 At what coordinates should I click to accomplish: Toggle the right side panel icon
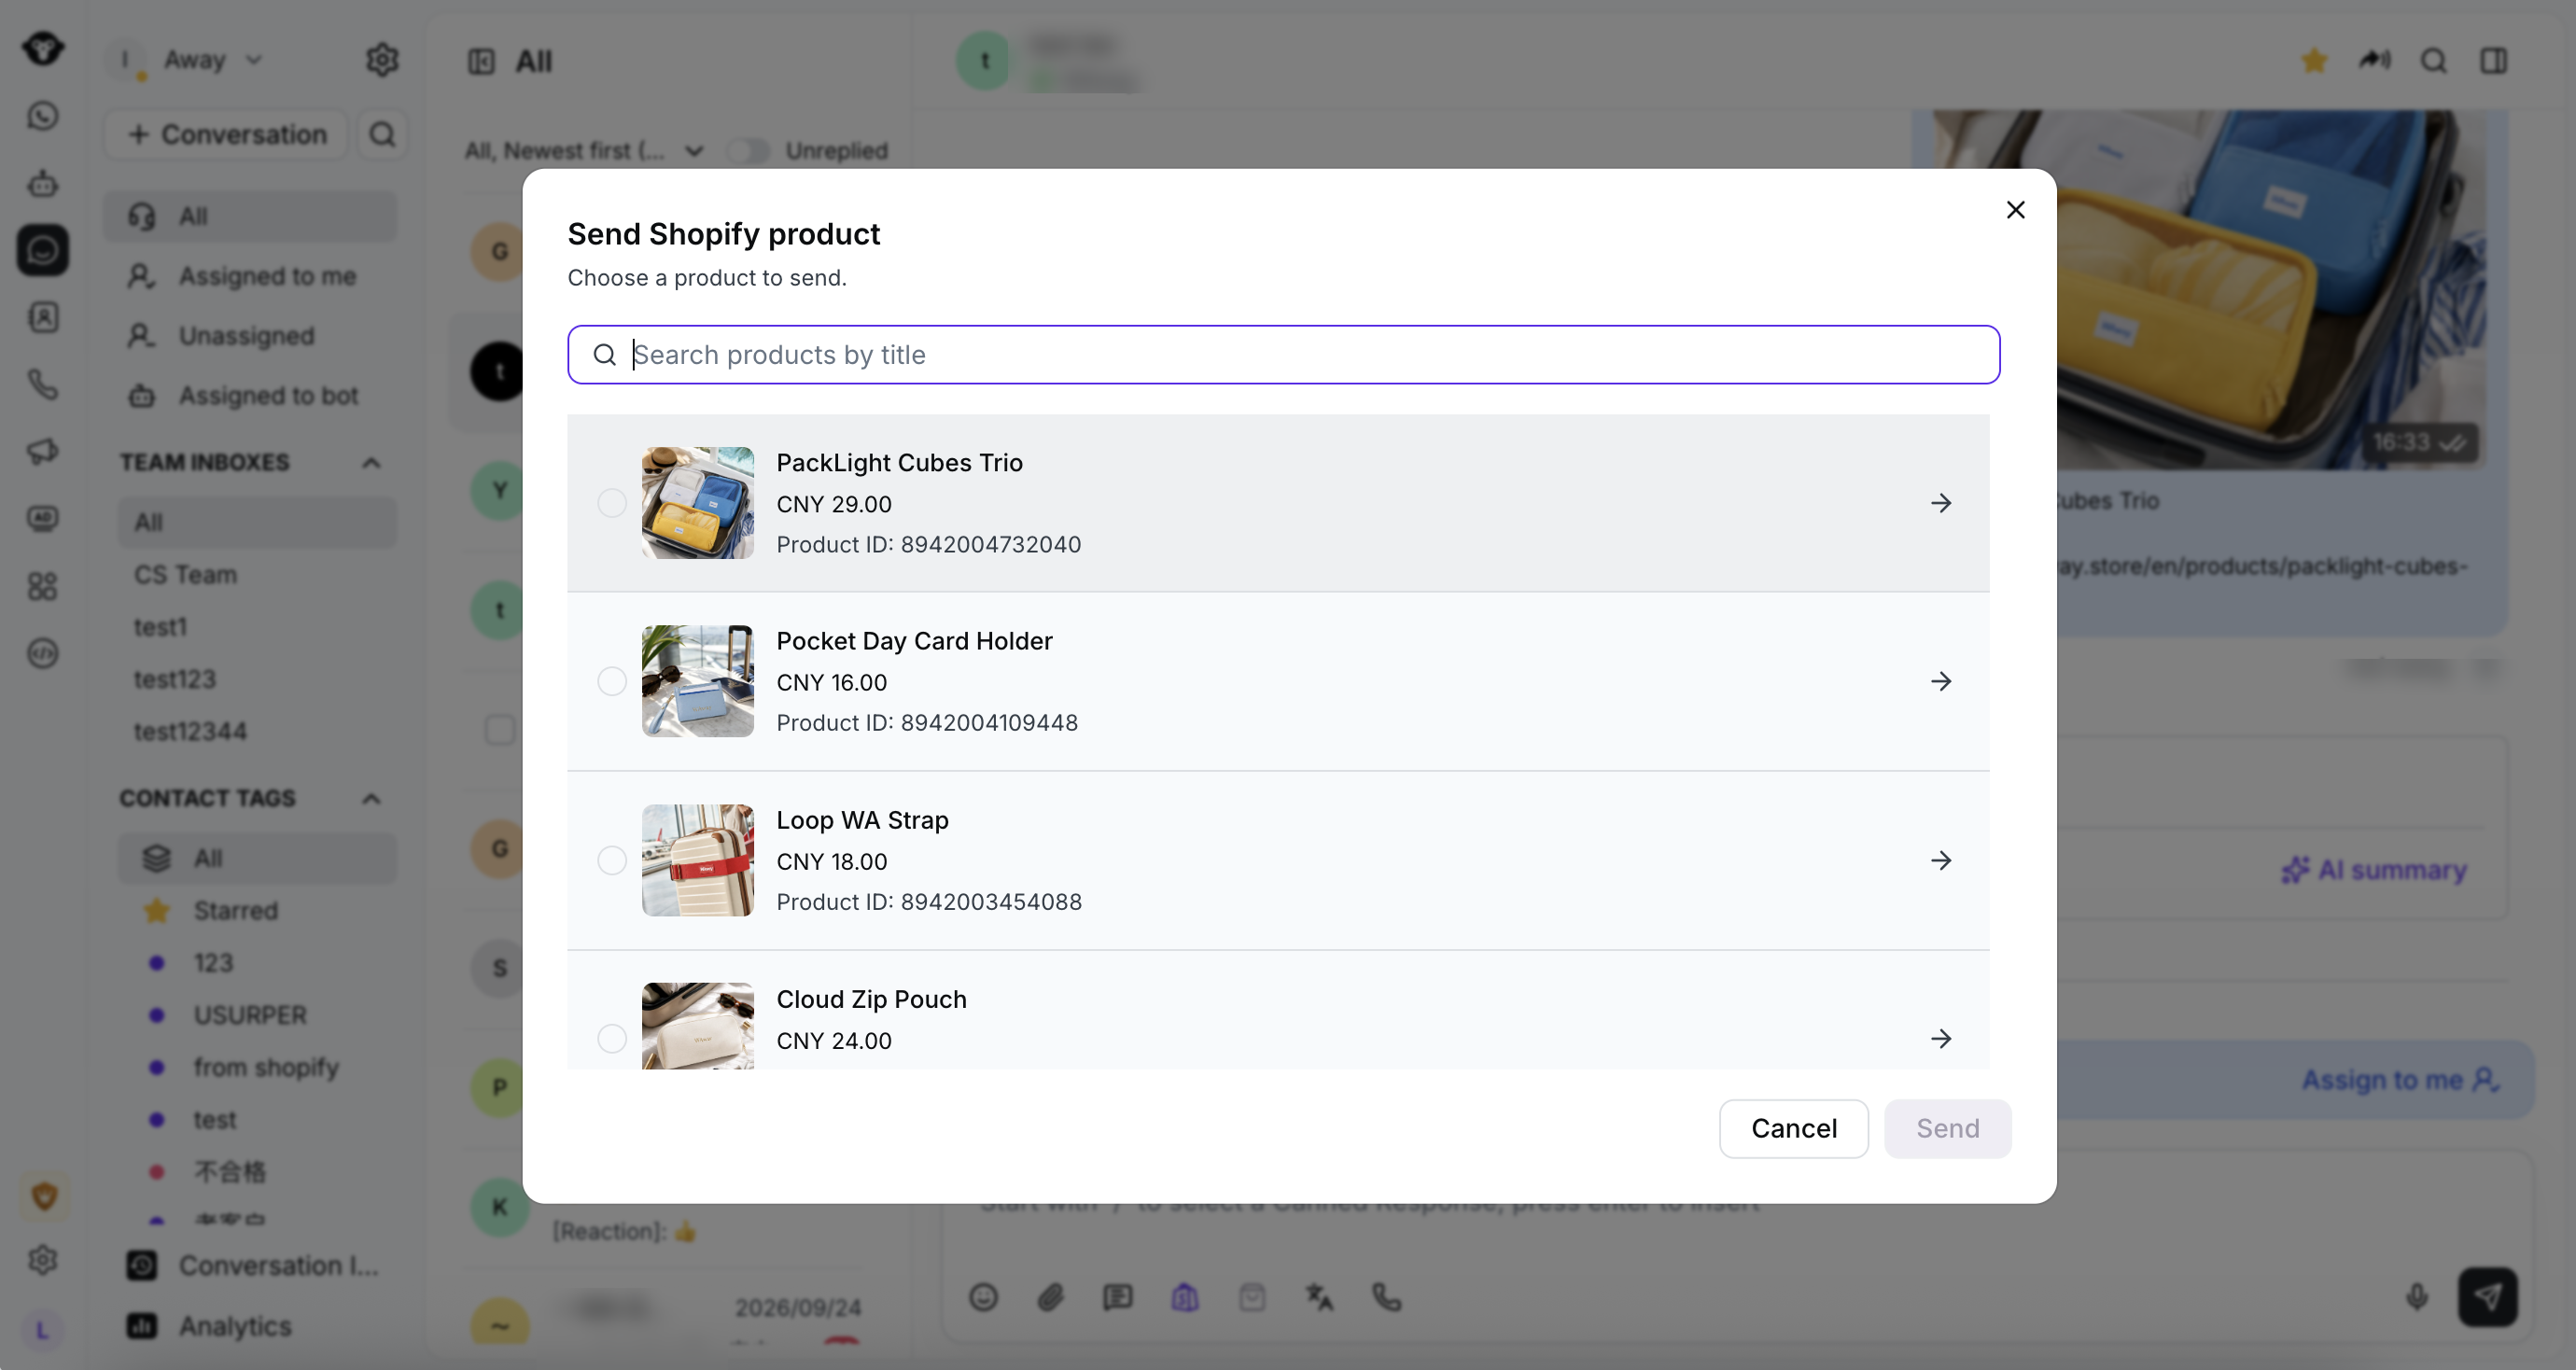(x=2493, y=61)
